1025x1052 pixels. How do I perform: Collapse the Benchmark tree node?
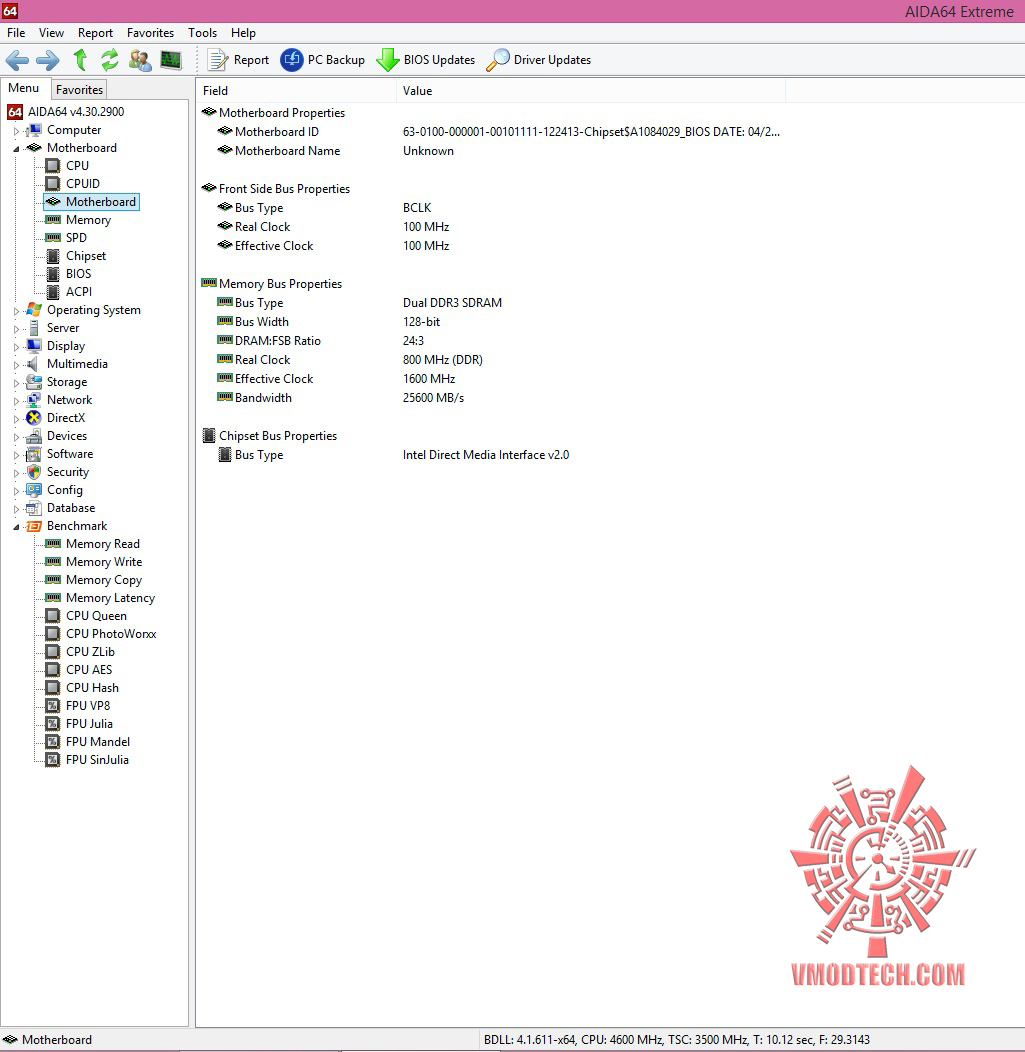(16, 527)
